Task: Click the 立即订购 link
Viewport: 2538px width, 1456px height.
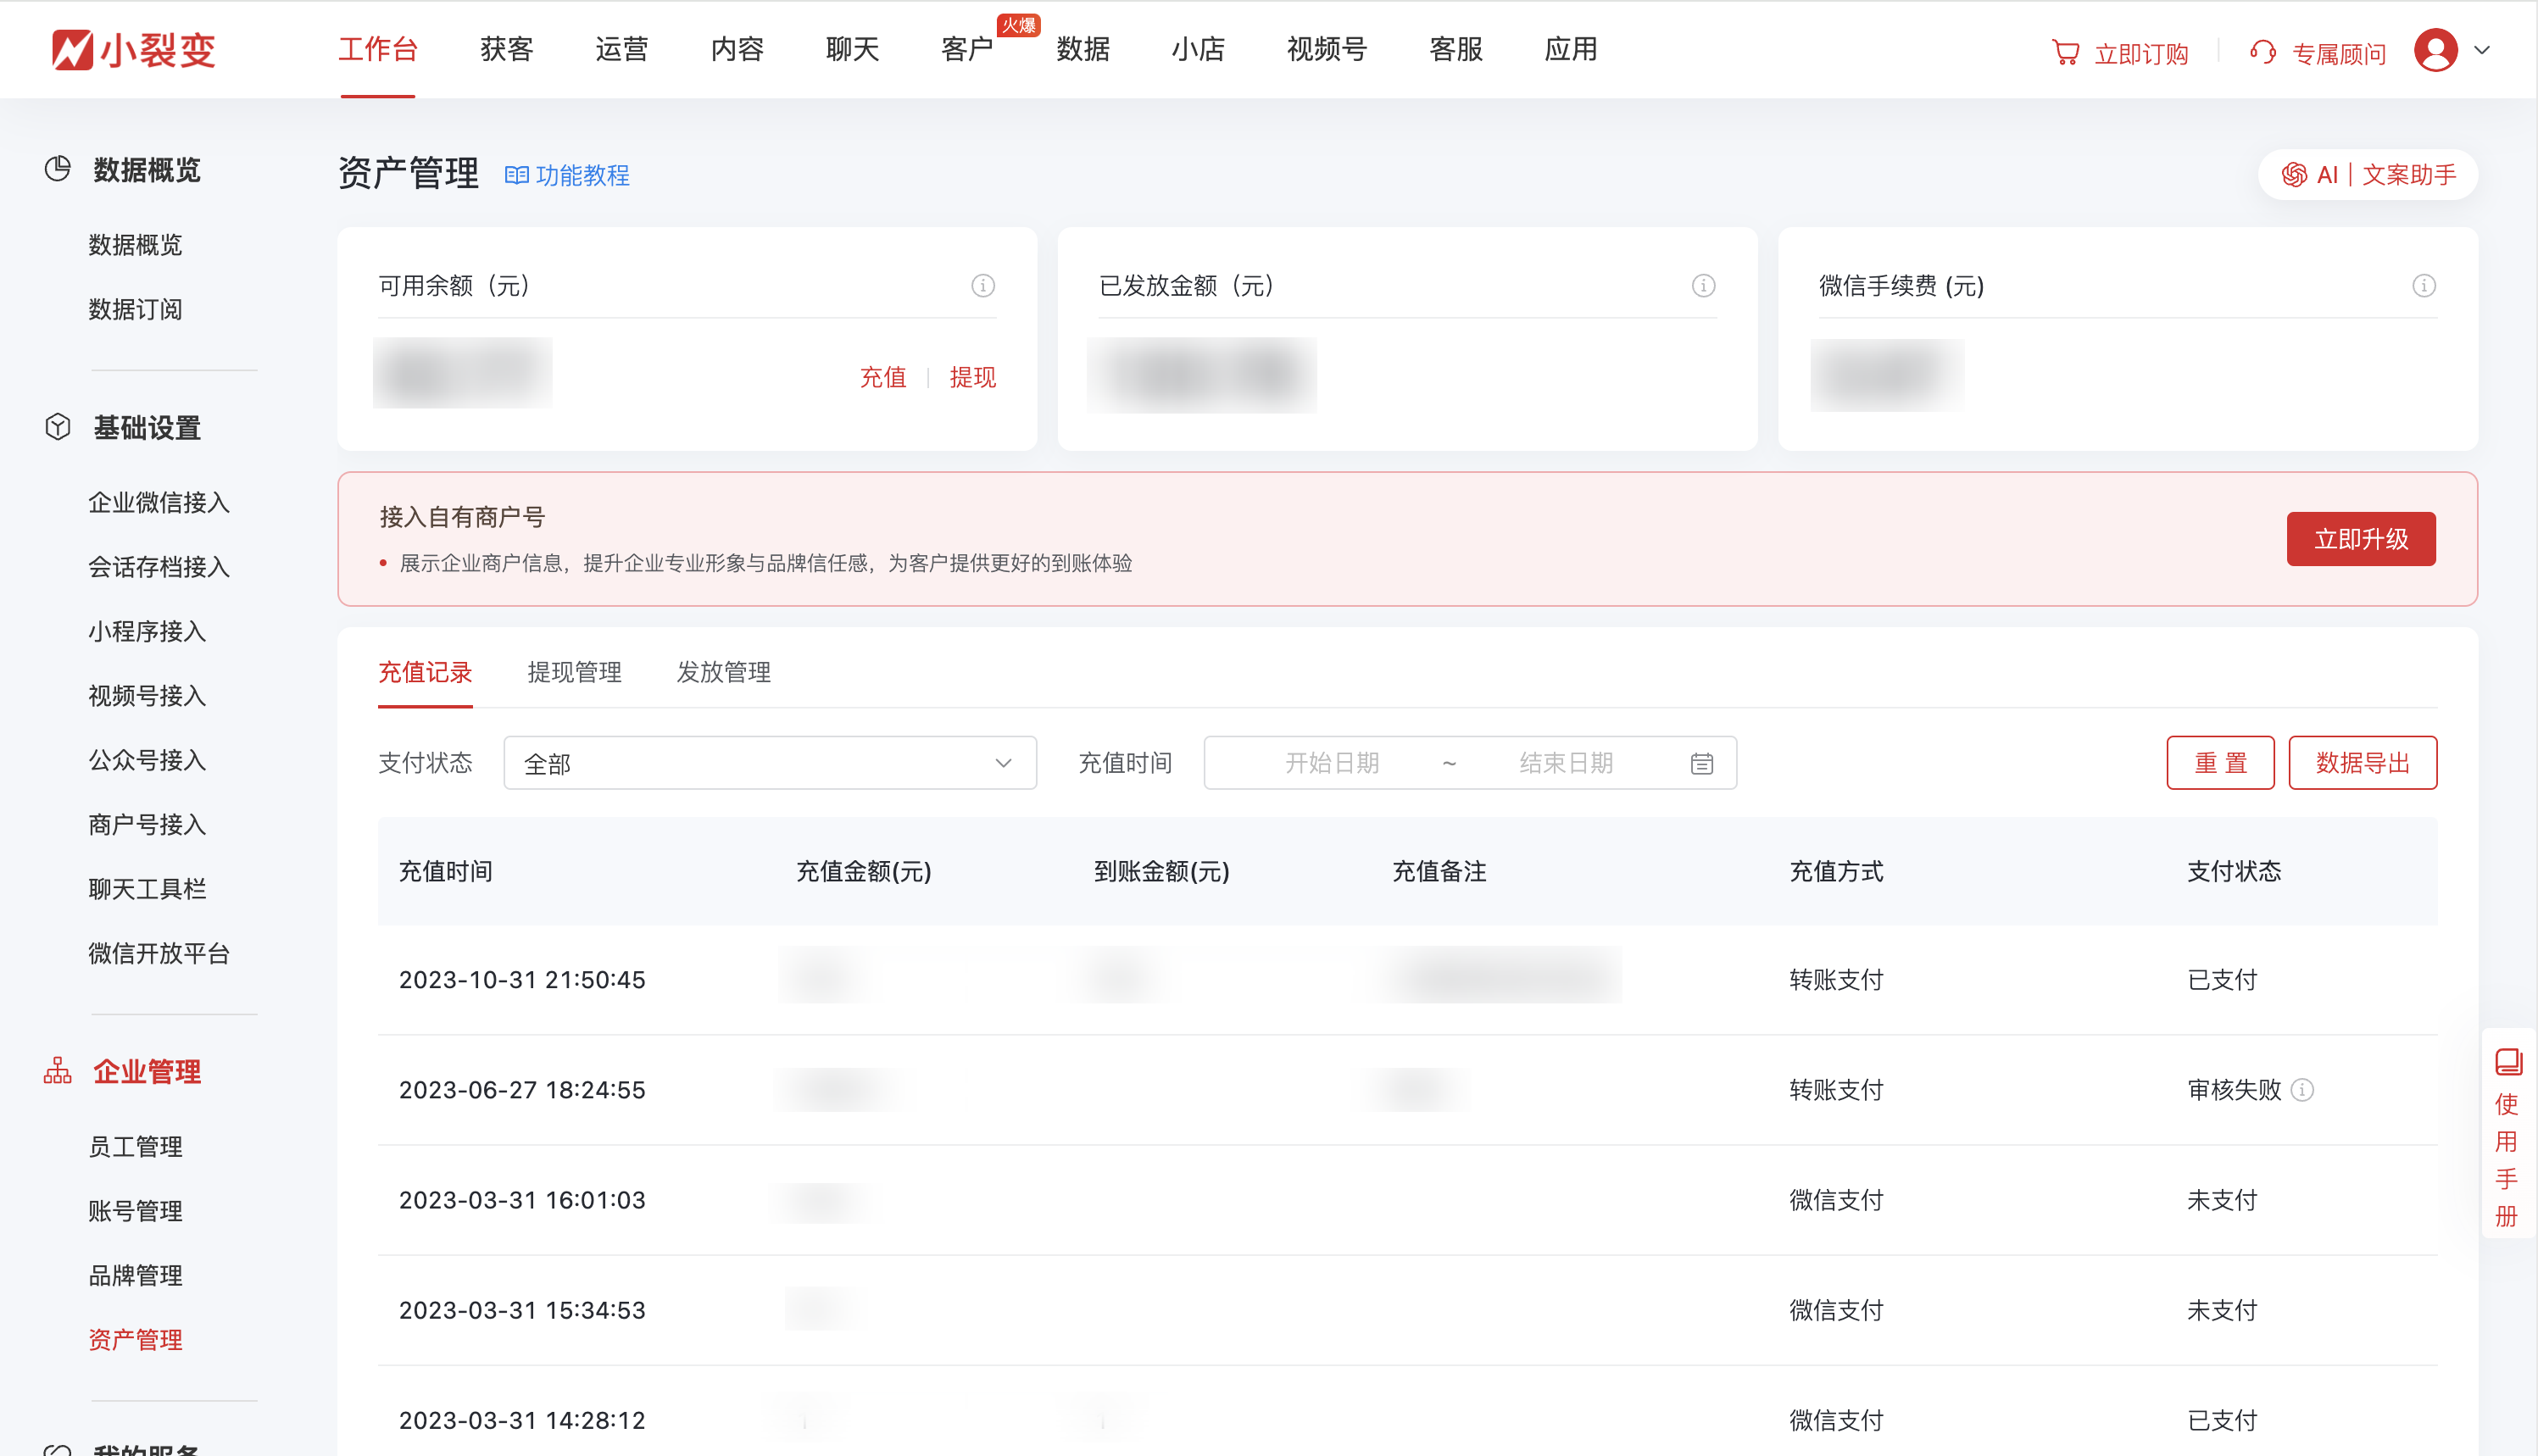Action: point(2142,54)
